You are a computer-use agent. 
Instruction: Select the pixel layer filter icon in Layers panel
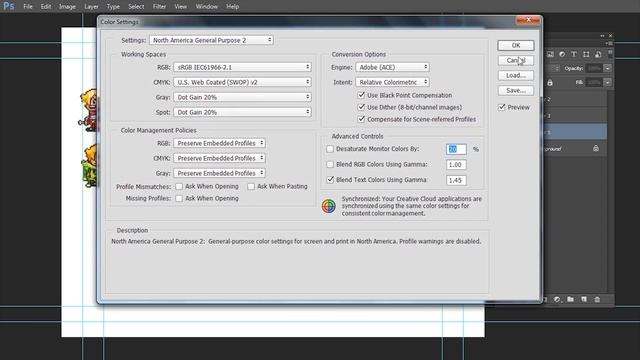(x=550, y=54)
